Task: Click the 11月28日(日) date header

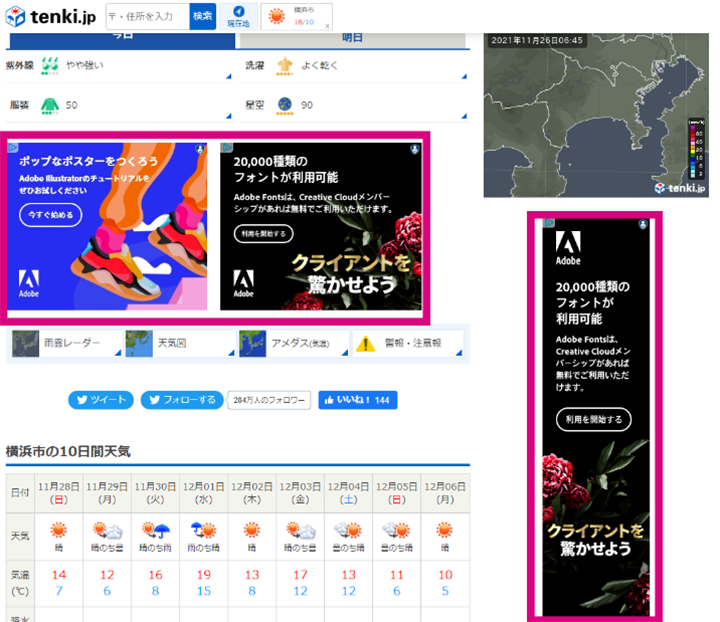Action: tap(59, 493)
